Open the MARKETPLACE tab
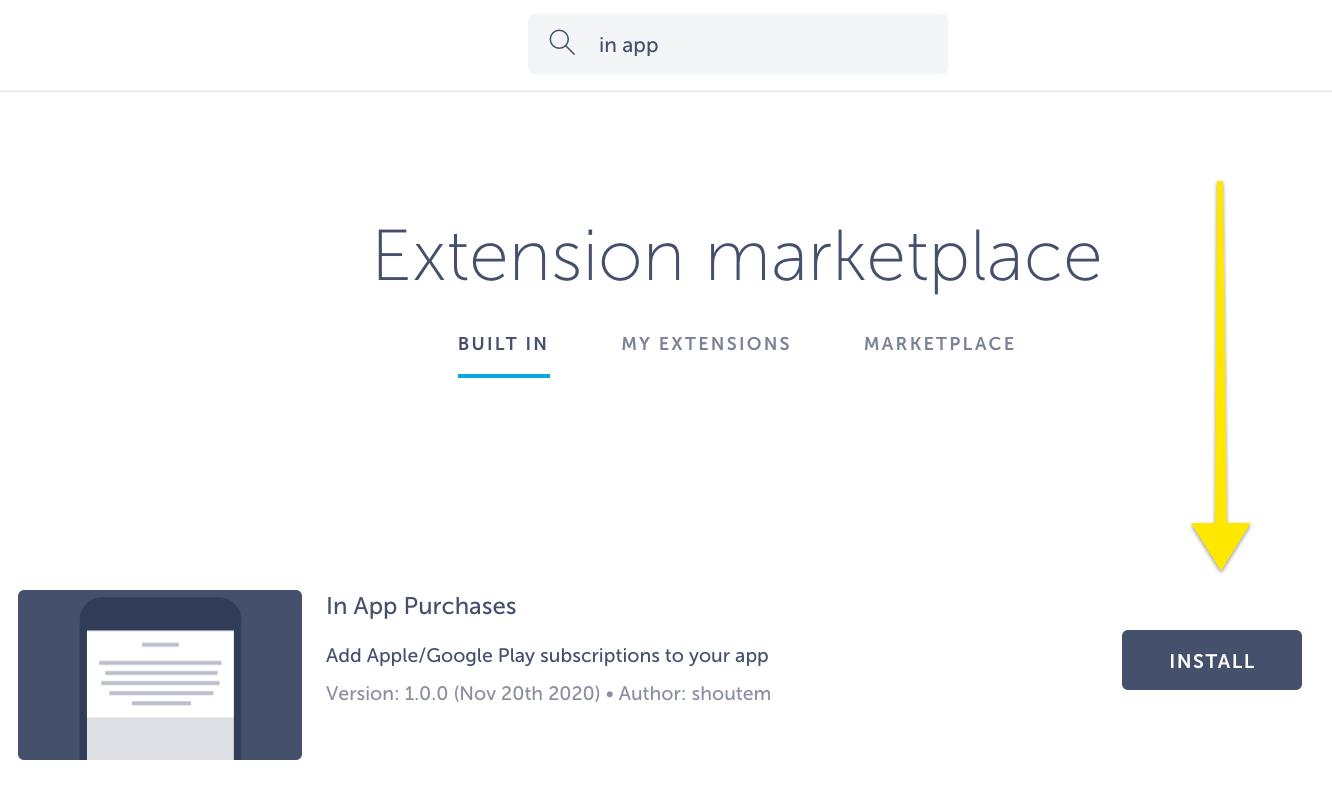Image resolution: width=1332 pixels, height=786 pixels. [939, 343]
